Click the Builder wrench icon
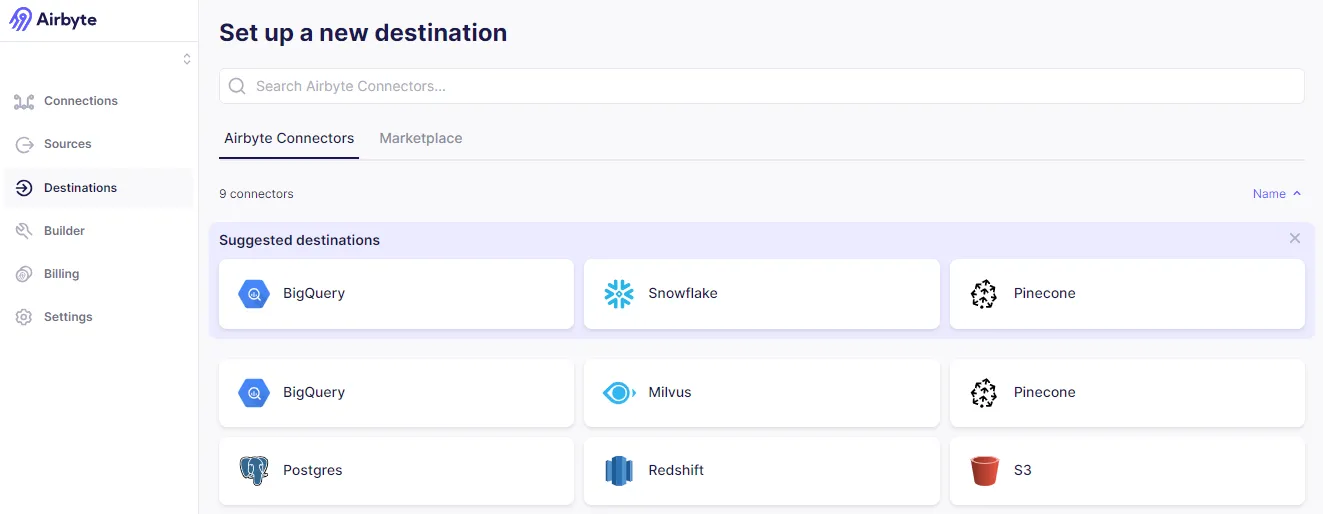The image size is (1323, 514). [x=24, y=231]
